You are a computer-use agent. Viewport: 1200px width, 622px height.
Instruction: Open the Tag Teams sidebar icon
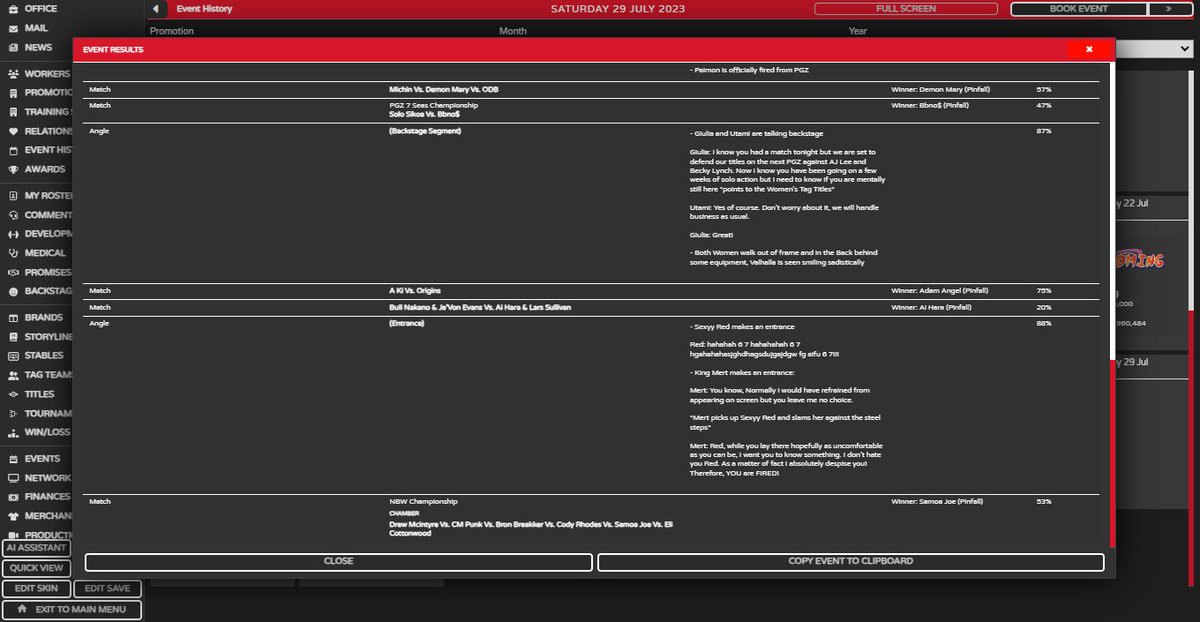coord(14,375)
